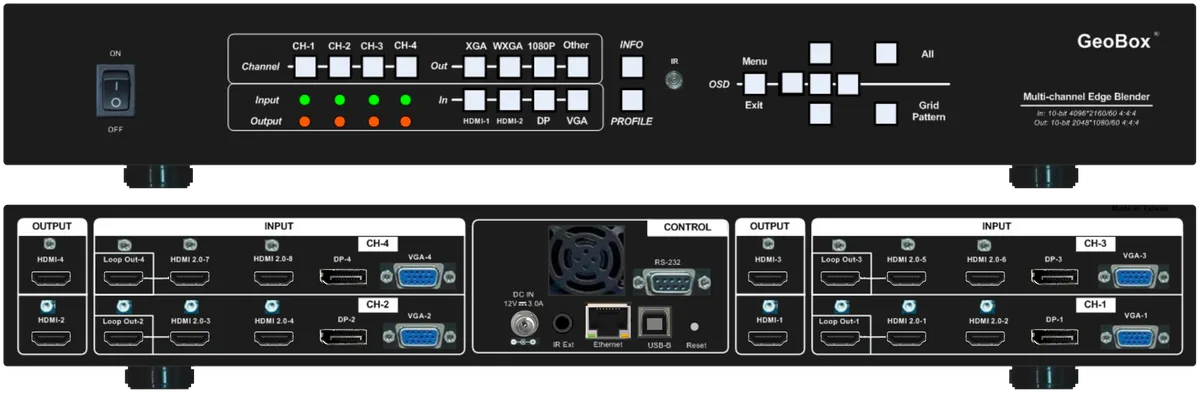Check the green Input LED under CH-1
This screenshot has height=399, width=1200.
(304, 101)
